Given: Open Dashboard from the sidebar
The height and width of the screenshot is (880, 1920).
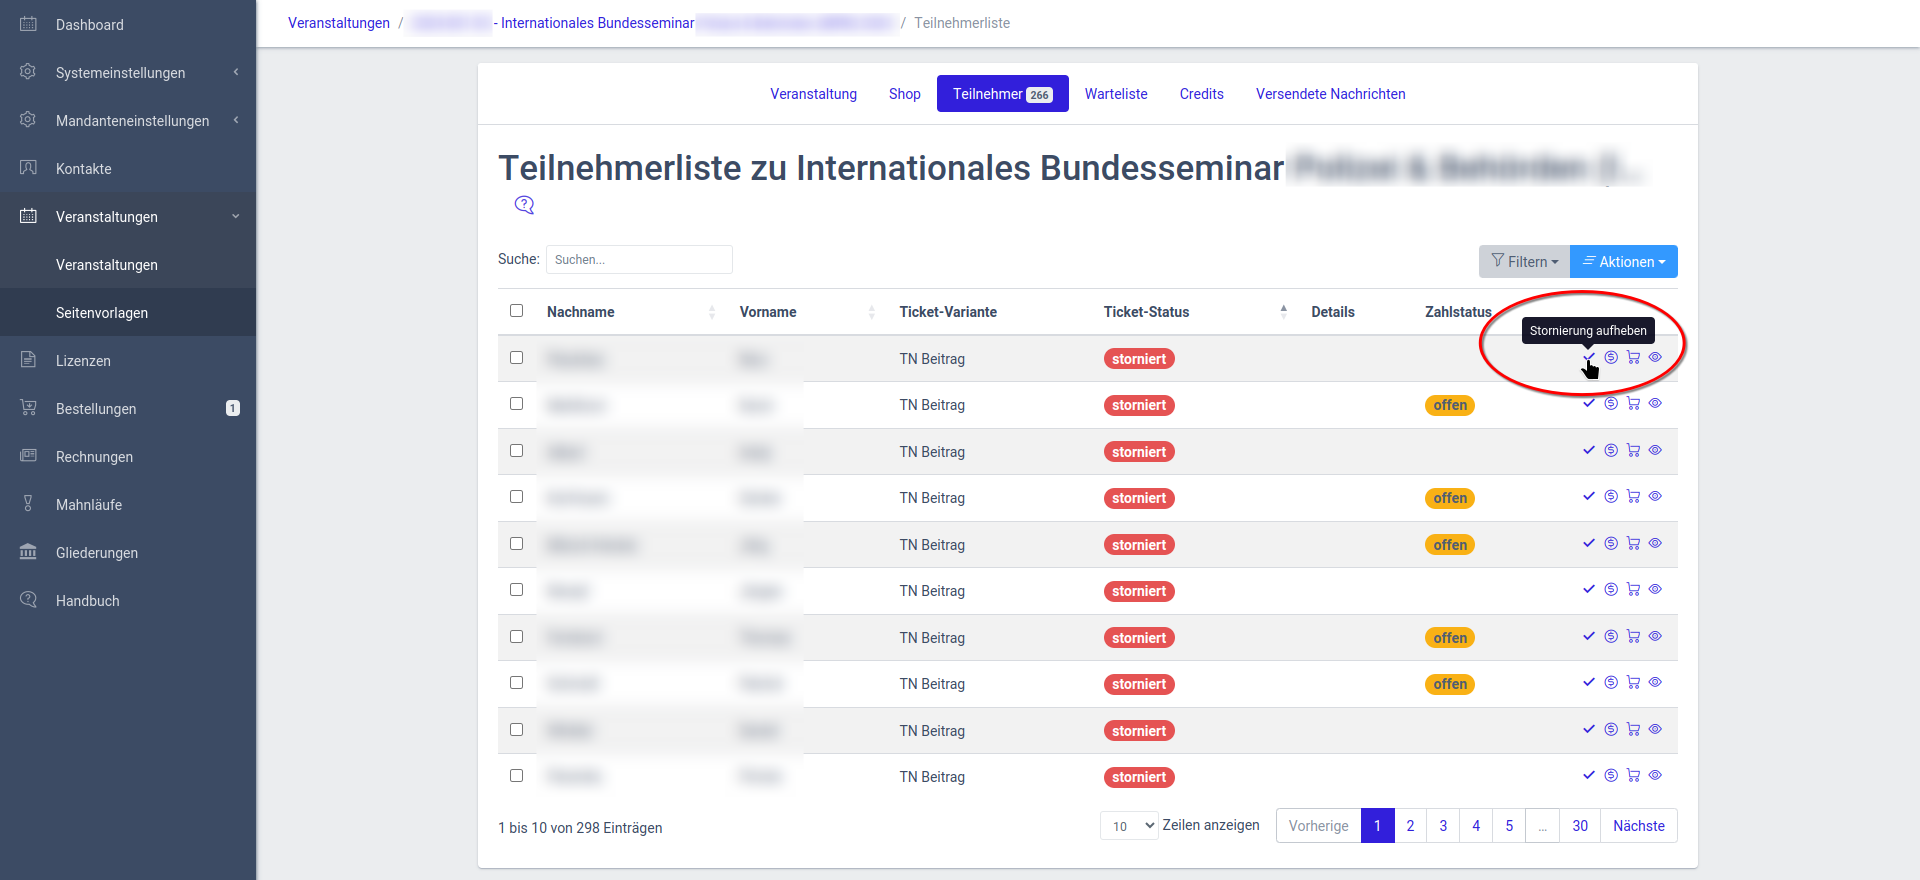Looking at the screenshot, I should coord(89,25).
